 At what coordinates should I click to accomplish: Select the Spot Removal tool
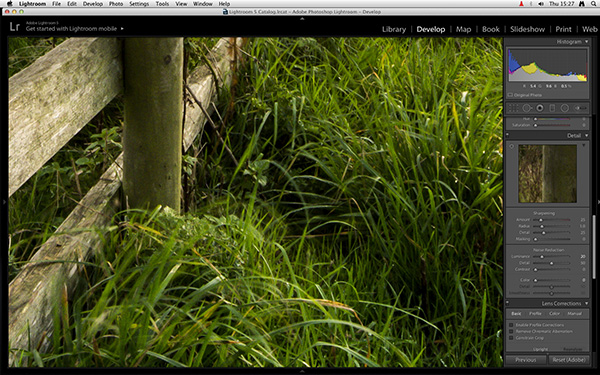pos(527,108)
